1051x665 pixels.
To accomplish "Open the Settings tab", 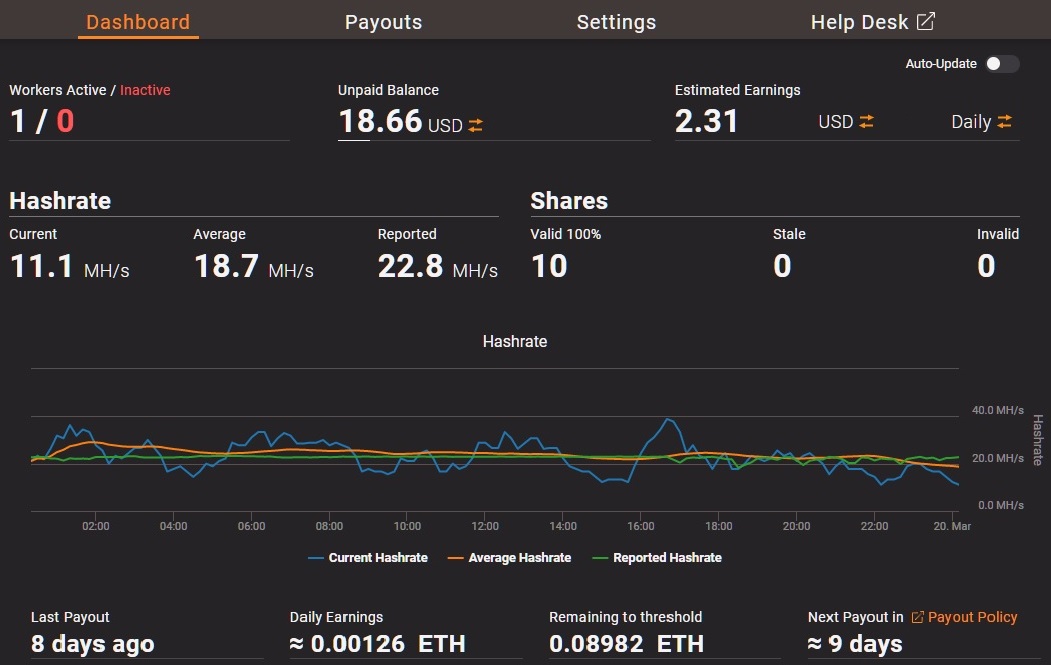I will [617, 22].
